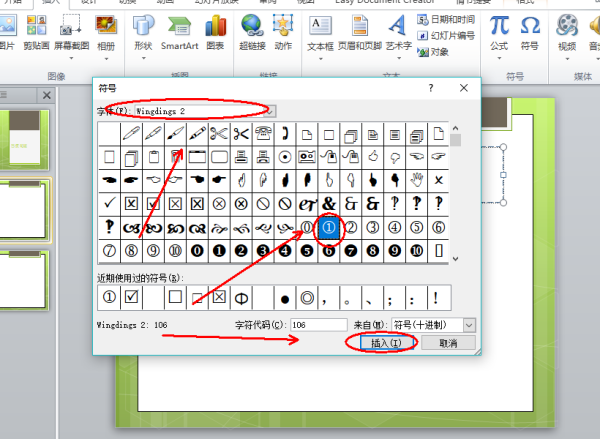Expand the 公式 dropdown arrow
Screen dimensions: 600x439
(x=500, y=58)
